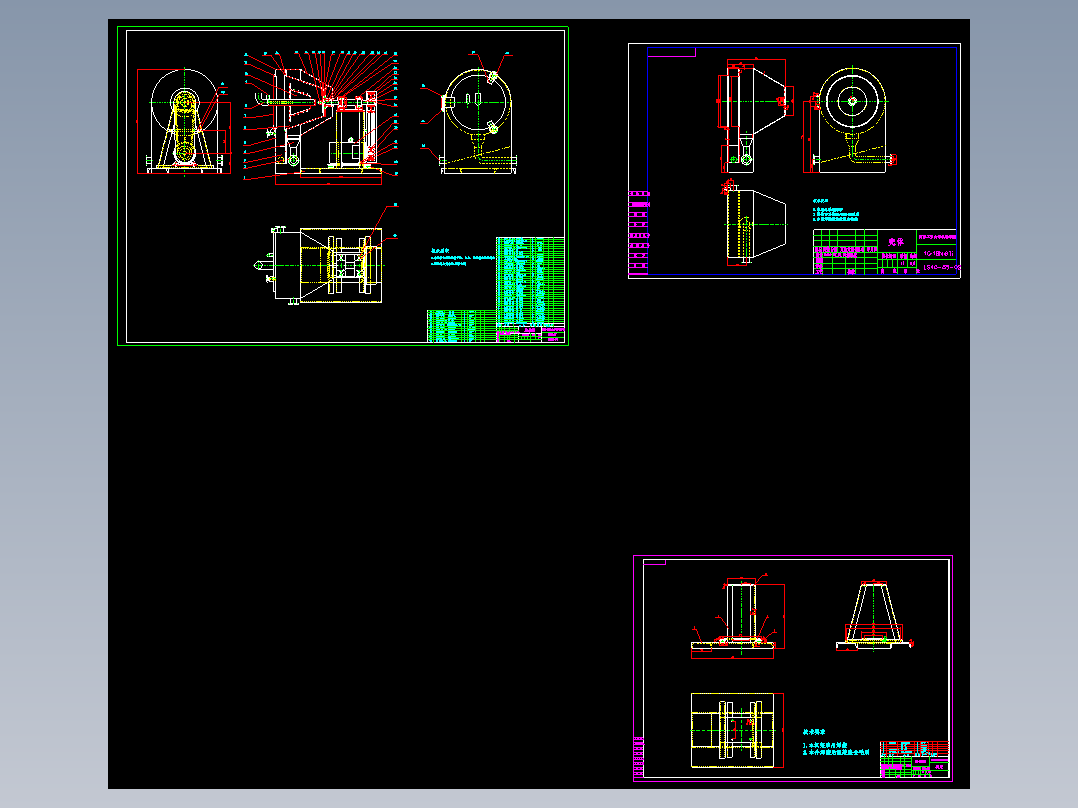Viewport: 1078px width, 808px height.
Task: Select the bracket plan view on the magenta-bordered sheet
Action: pyautogui.click(x=737, y=730)
